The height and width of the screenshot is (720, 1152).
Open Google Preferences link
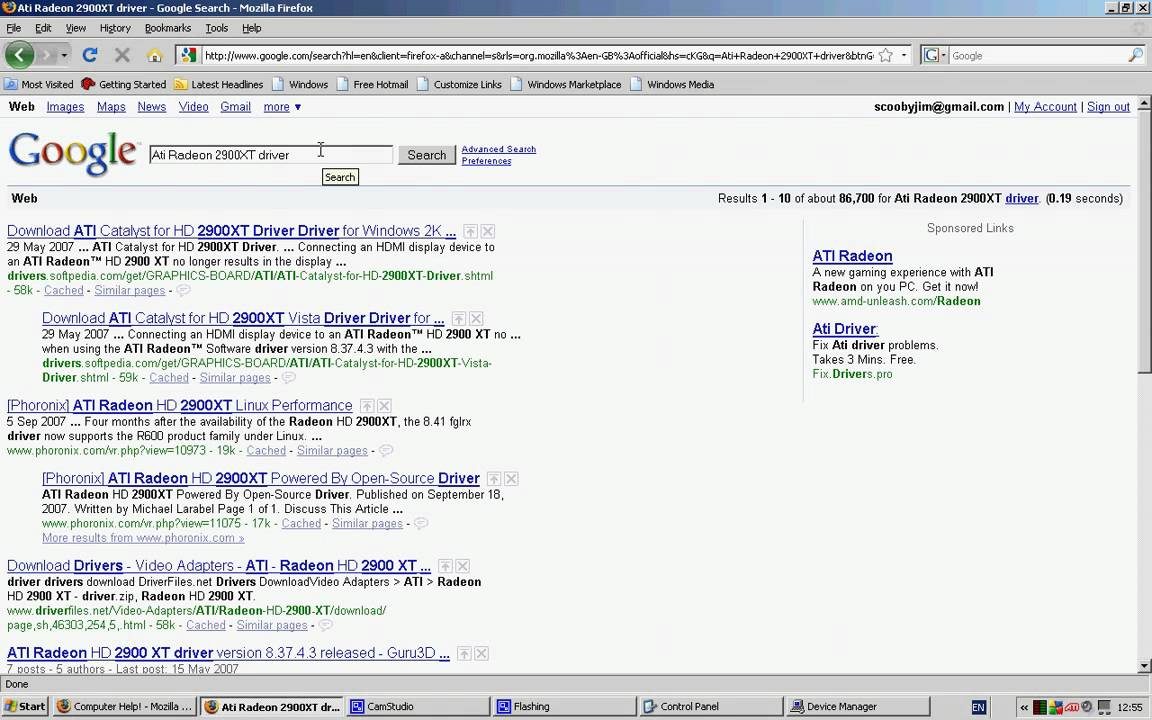486,161
